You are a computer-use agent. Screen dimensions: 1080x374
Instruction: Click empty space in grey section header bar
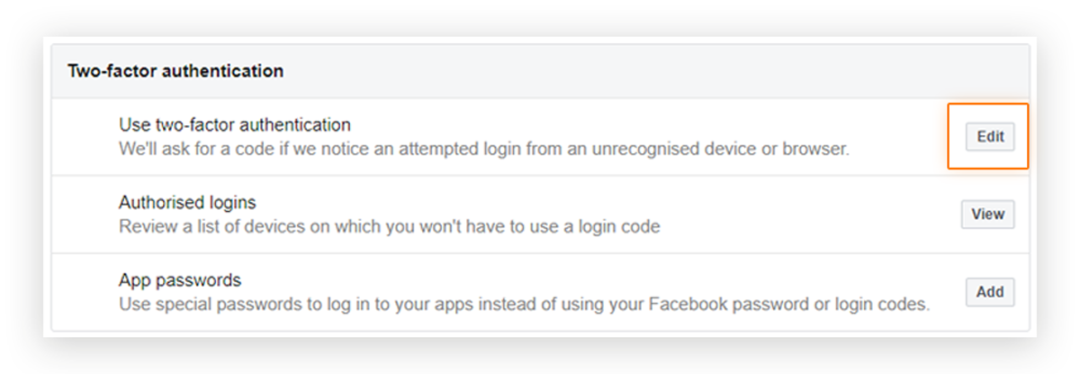point(654,71)
